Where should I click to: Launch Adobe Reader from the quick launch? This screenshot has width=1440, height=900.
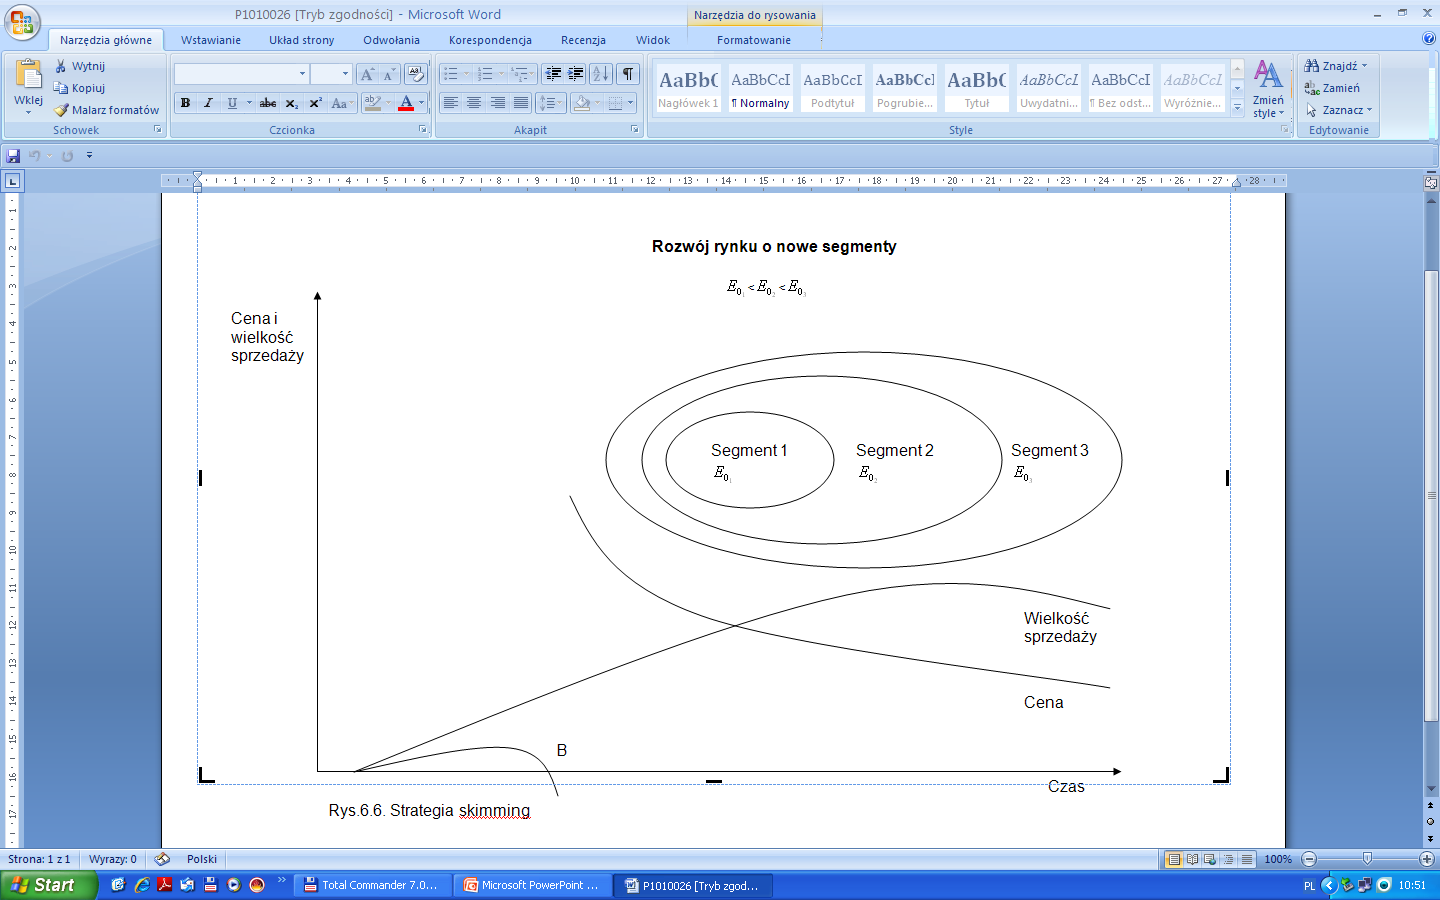pyautogui.click(x=164, y=885)
